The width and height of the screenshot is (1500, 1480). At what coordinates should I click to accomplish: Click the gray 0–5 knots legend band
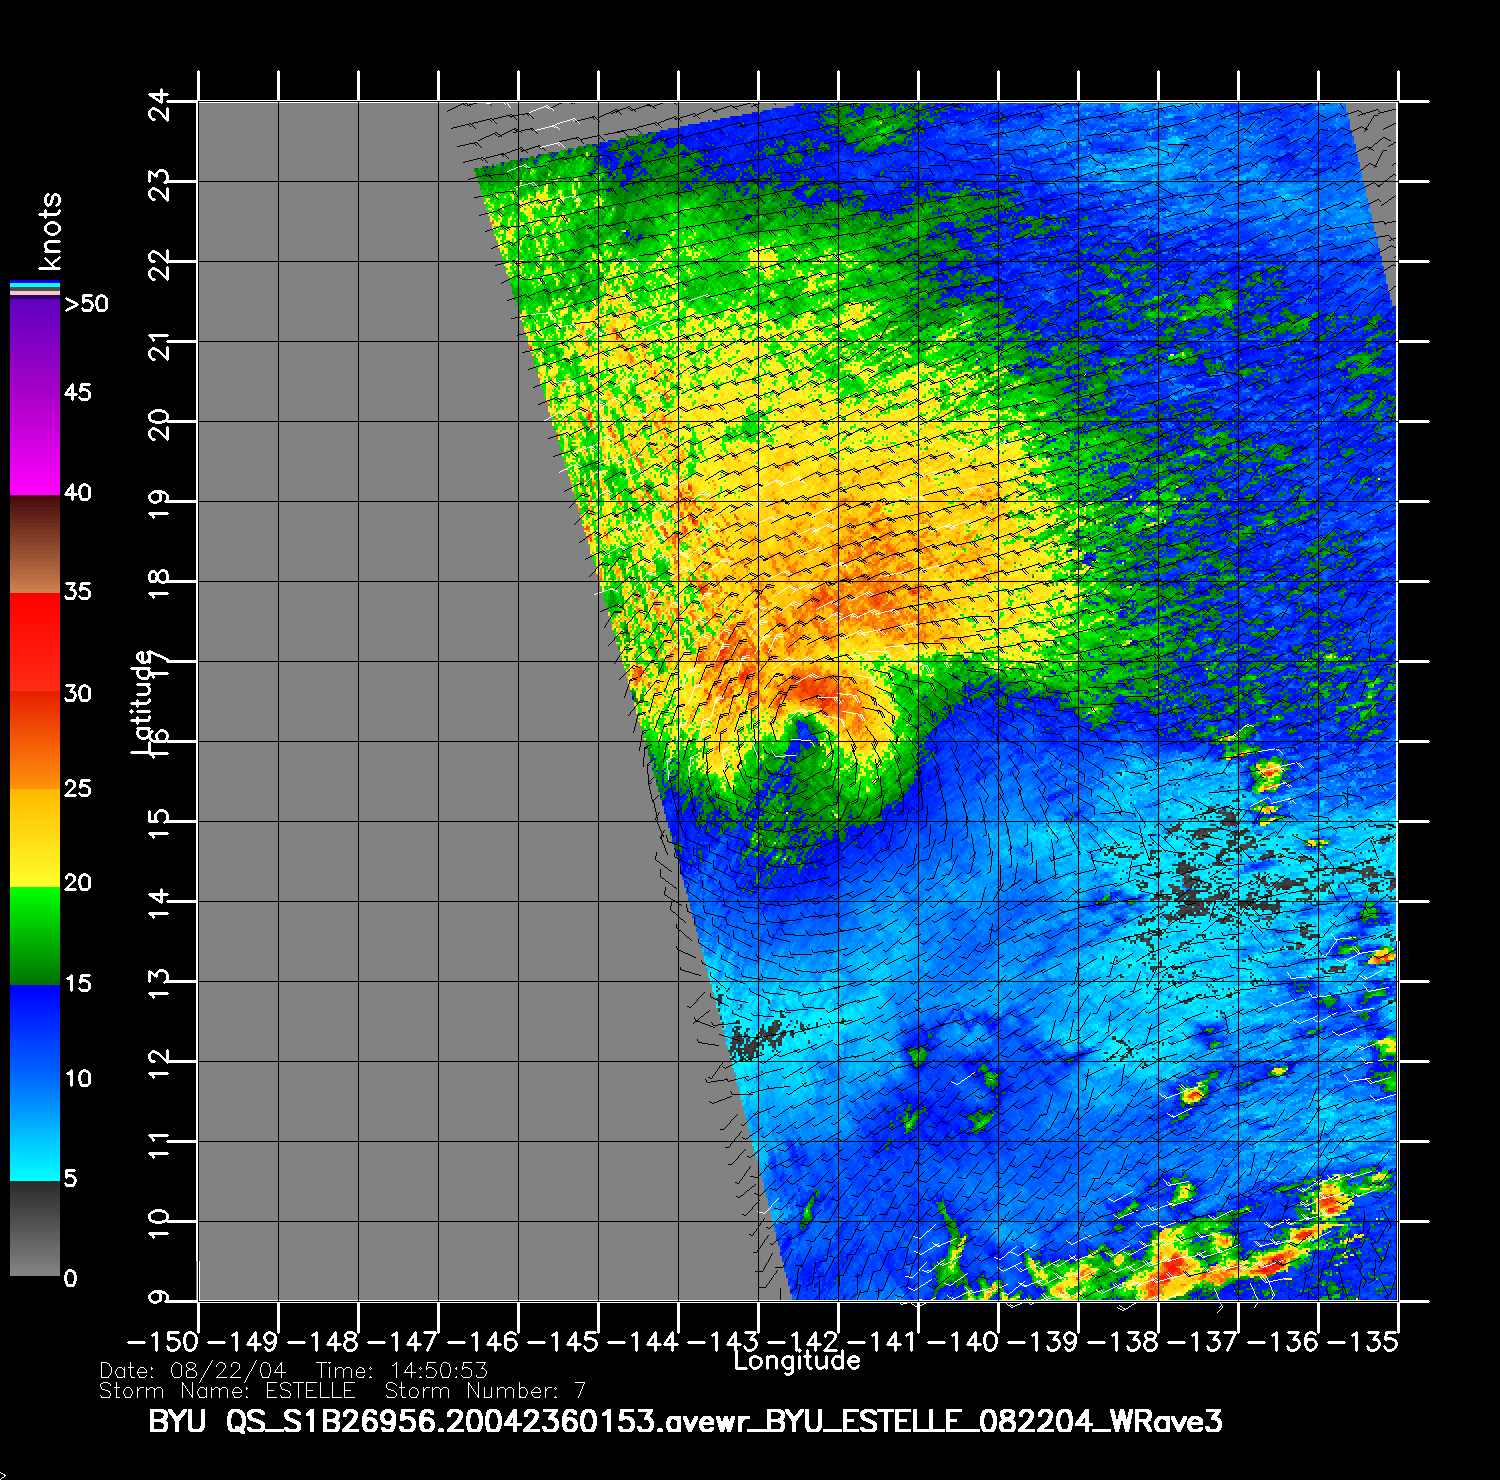34,1229
